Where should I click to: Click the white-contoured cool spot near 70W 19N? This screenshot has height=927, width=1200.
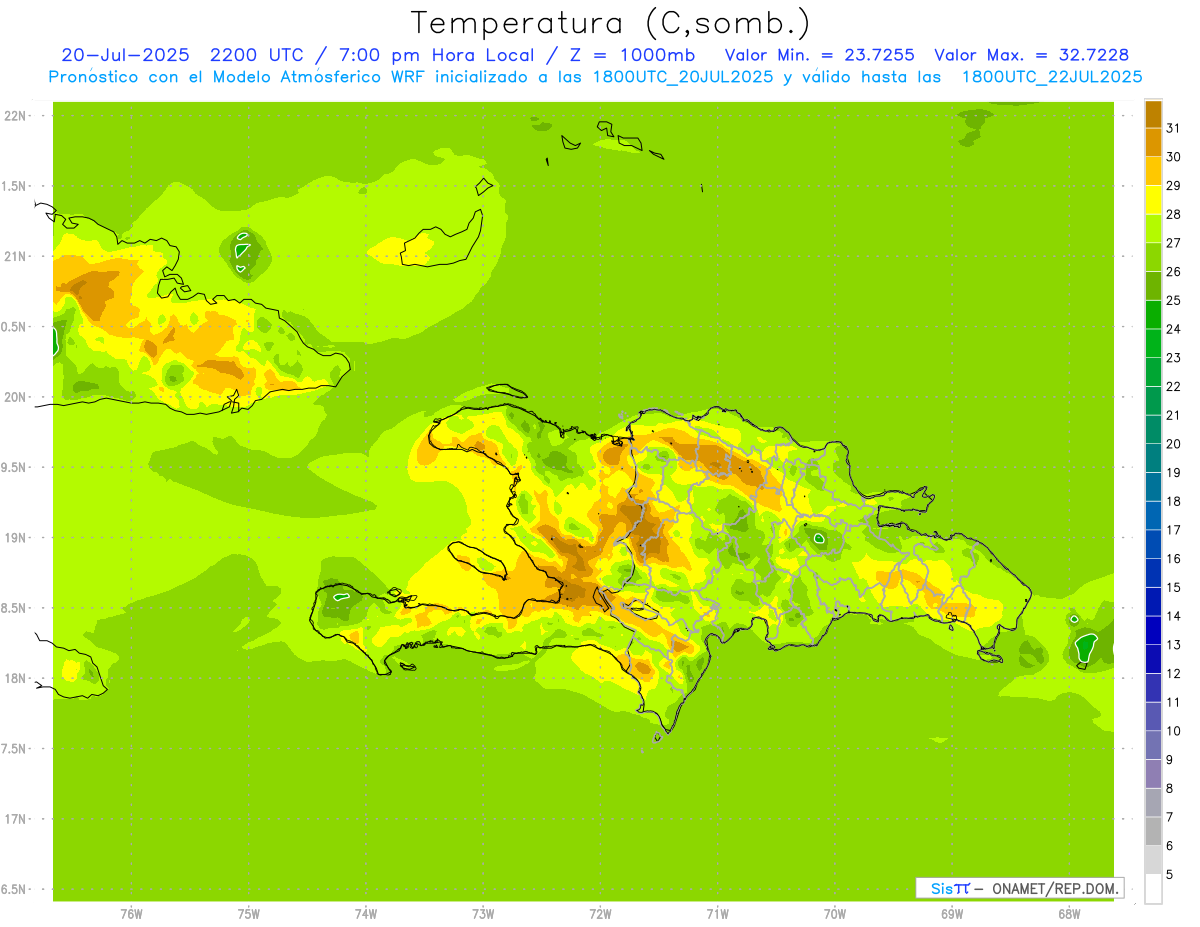point(819,538)
